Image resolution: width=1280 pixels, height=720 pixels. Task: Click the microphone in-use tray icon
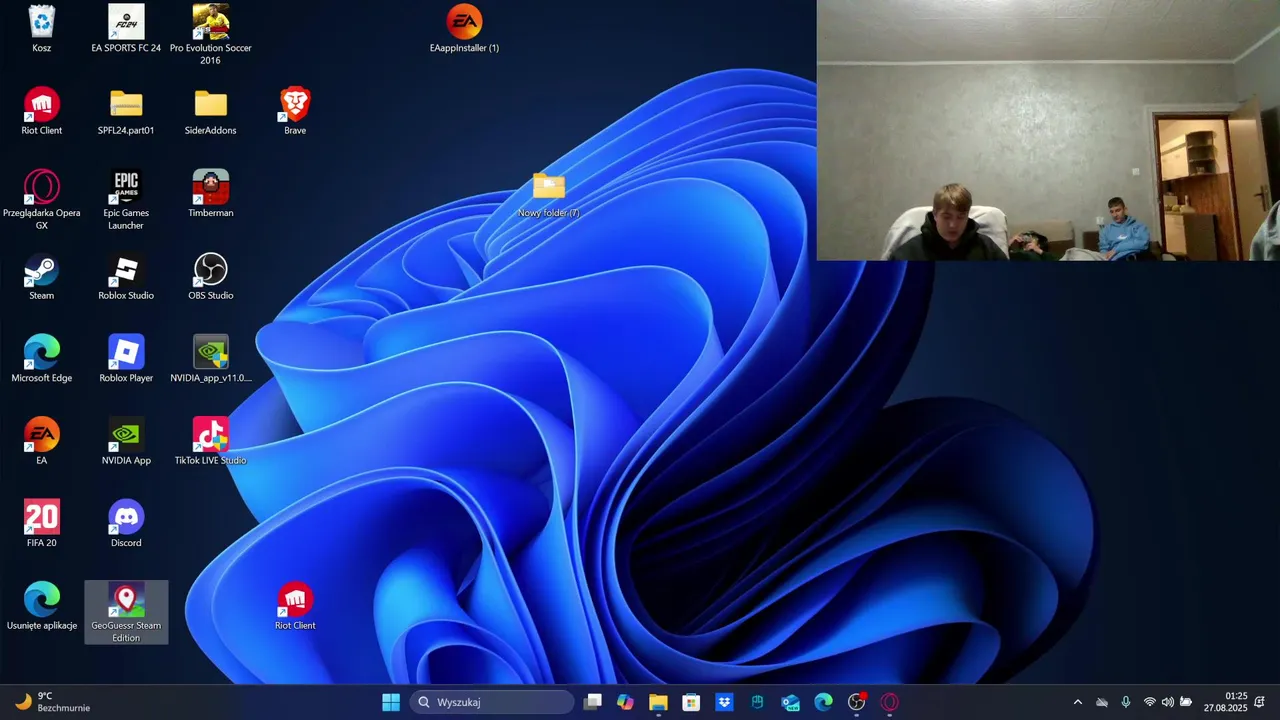(x=1126, y=702)
